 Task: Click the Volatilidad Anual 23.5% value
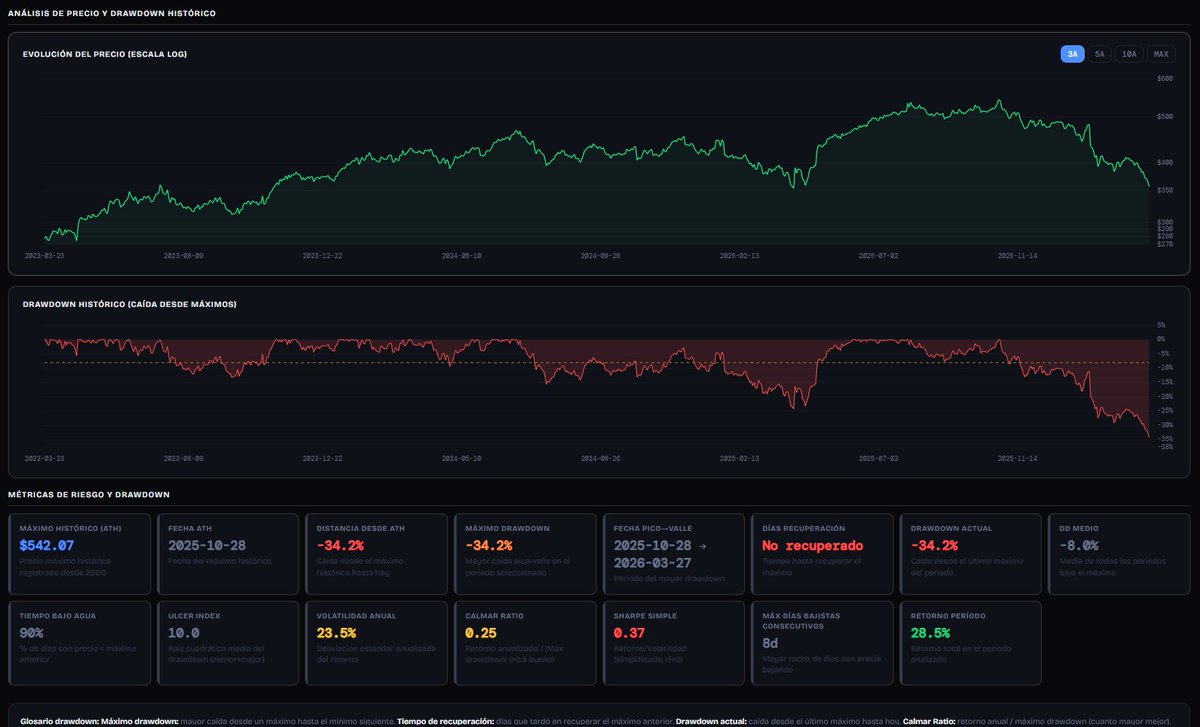tap(337, 633)
